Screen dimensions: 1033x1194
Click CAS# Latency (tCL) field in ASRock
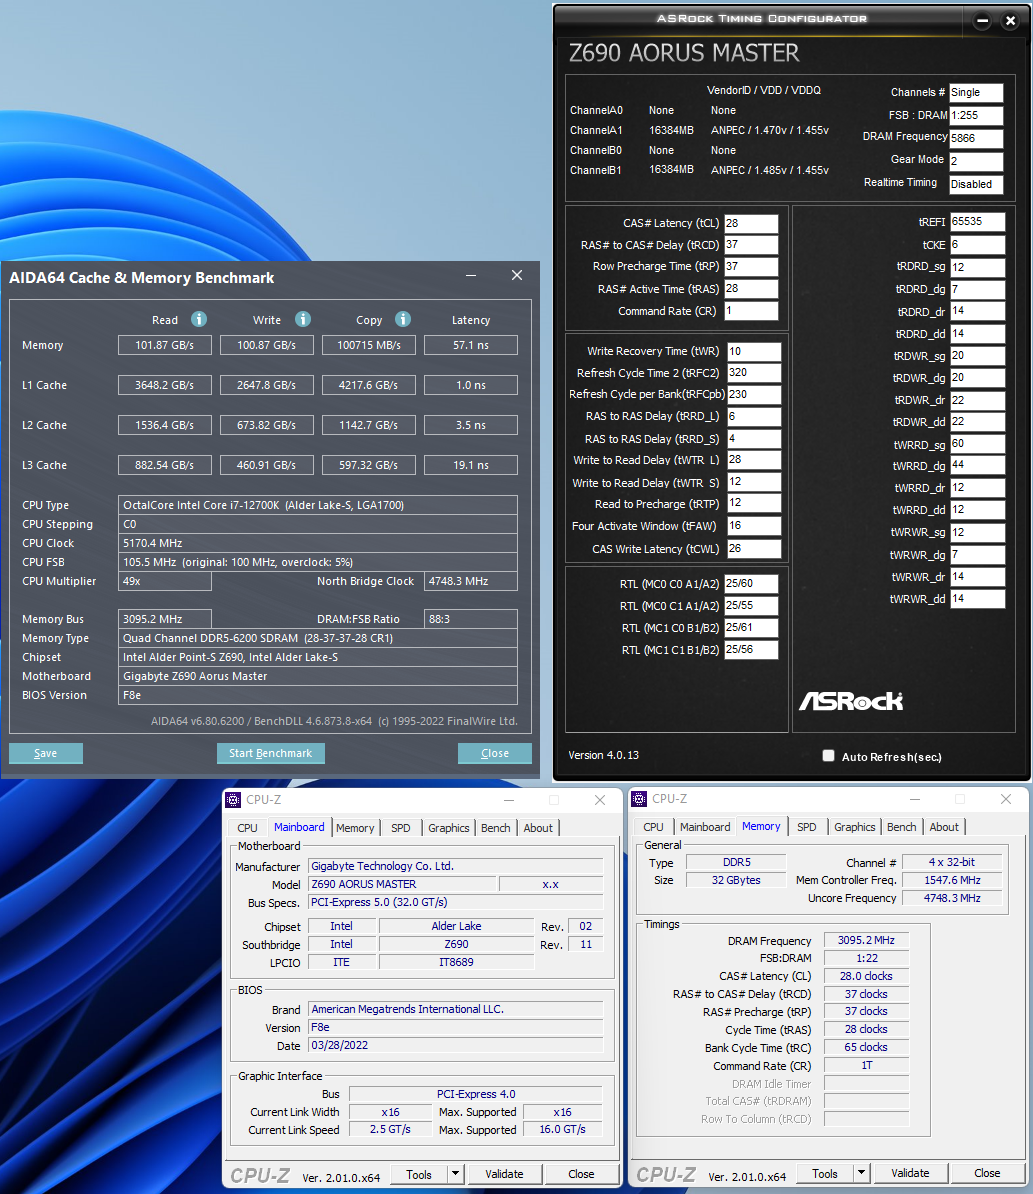click(751, 223)
